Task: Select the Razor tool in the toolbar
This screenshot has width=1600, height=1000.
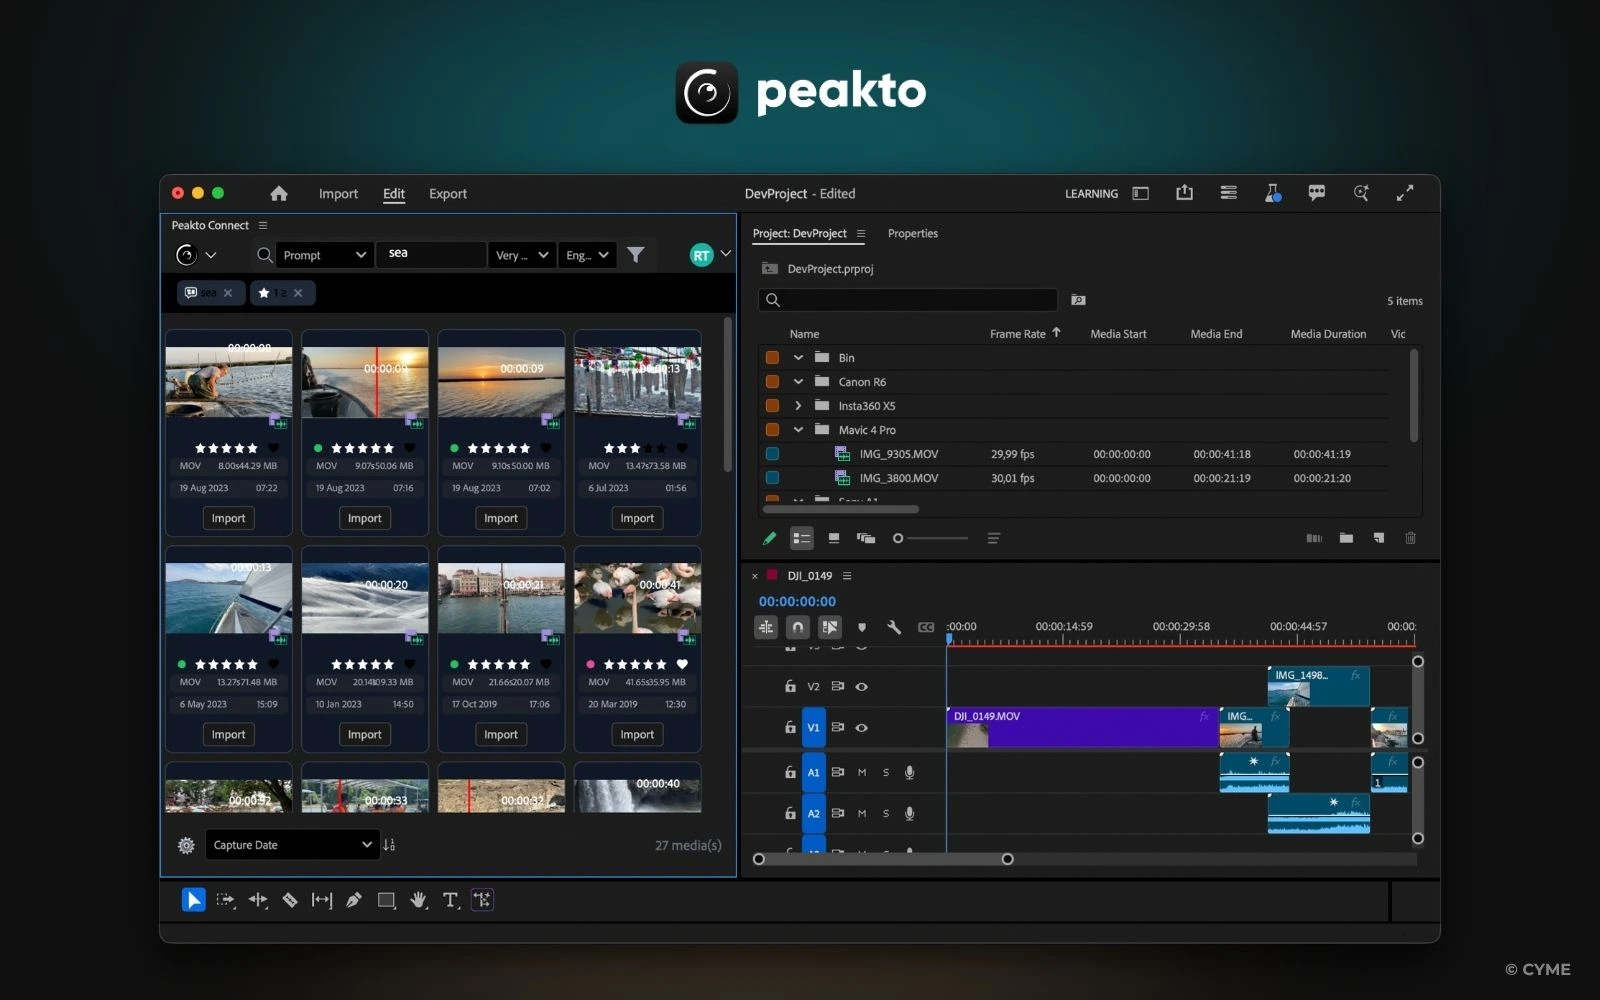Action: 290,900
